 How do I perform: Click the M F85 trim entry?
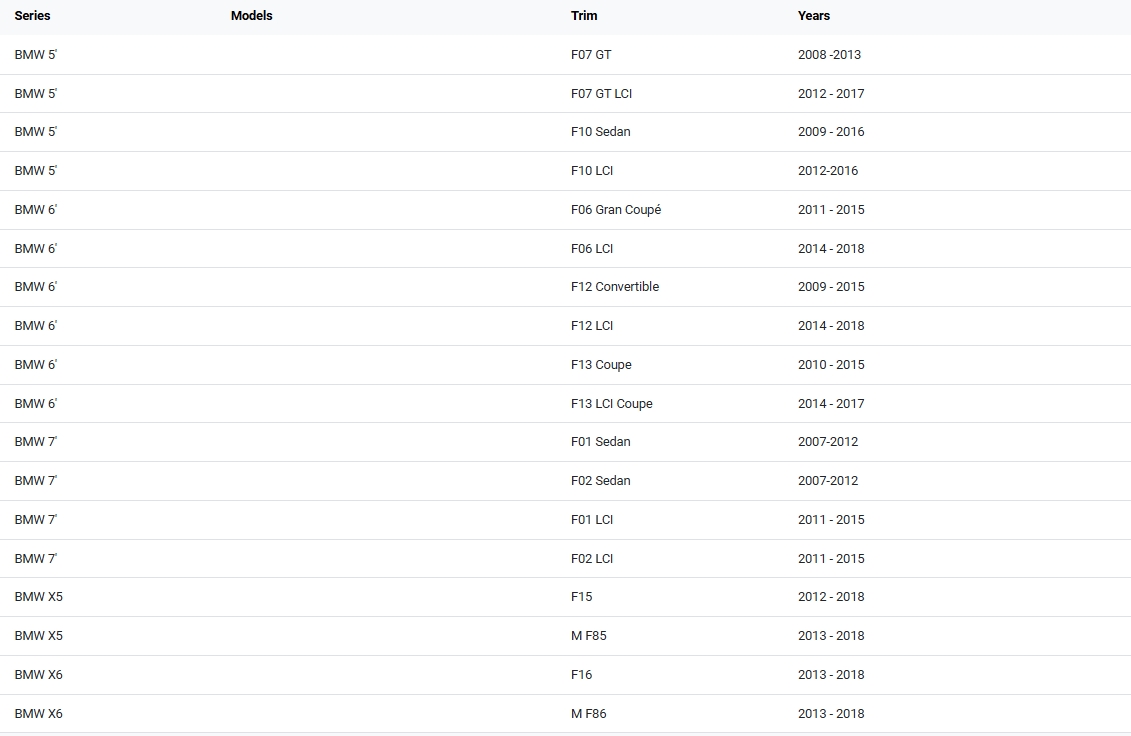pyautogui.click(x=588, y=636)
